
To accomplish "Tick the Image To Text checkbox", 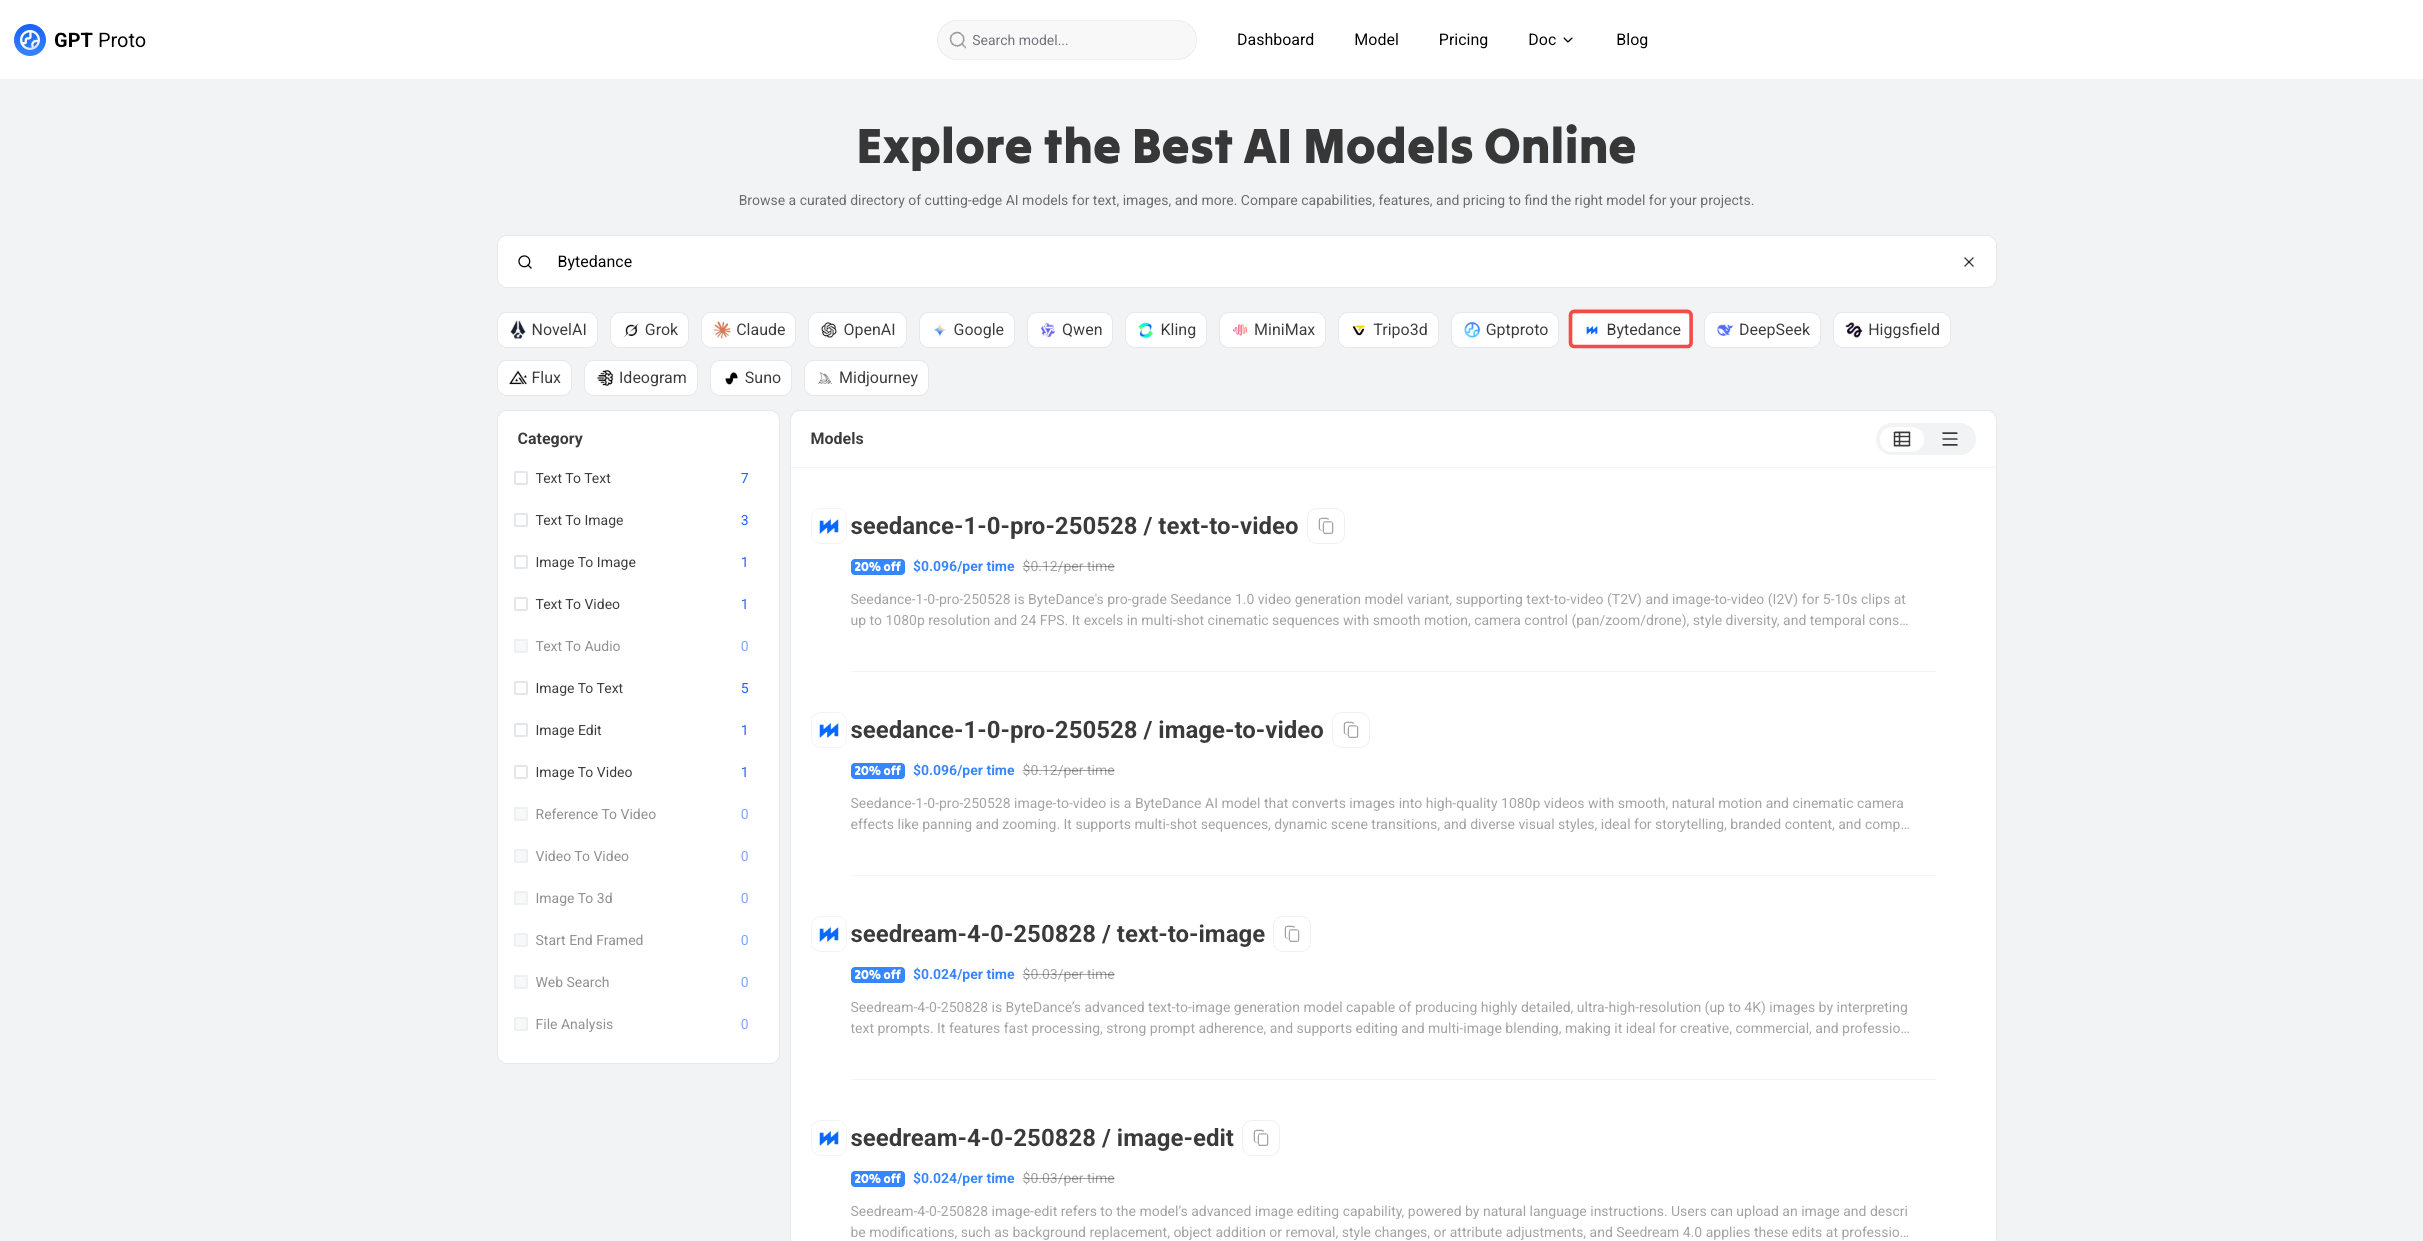I will click(x=521, y=688).
